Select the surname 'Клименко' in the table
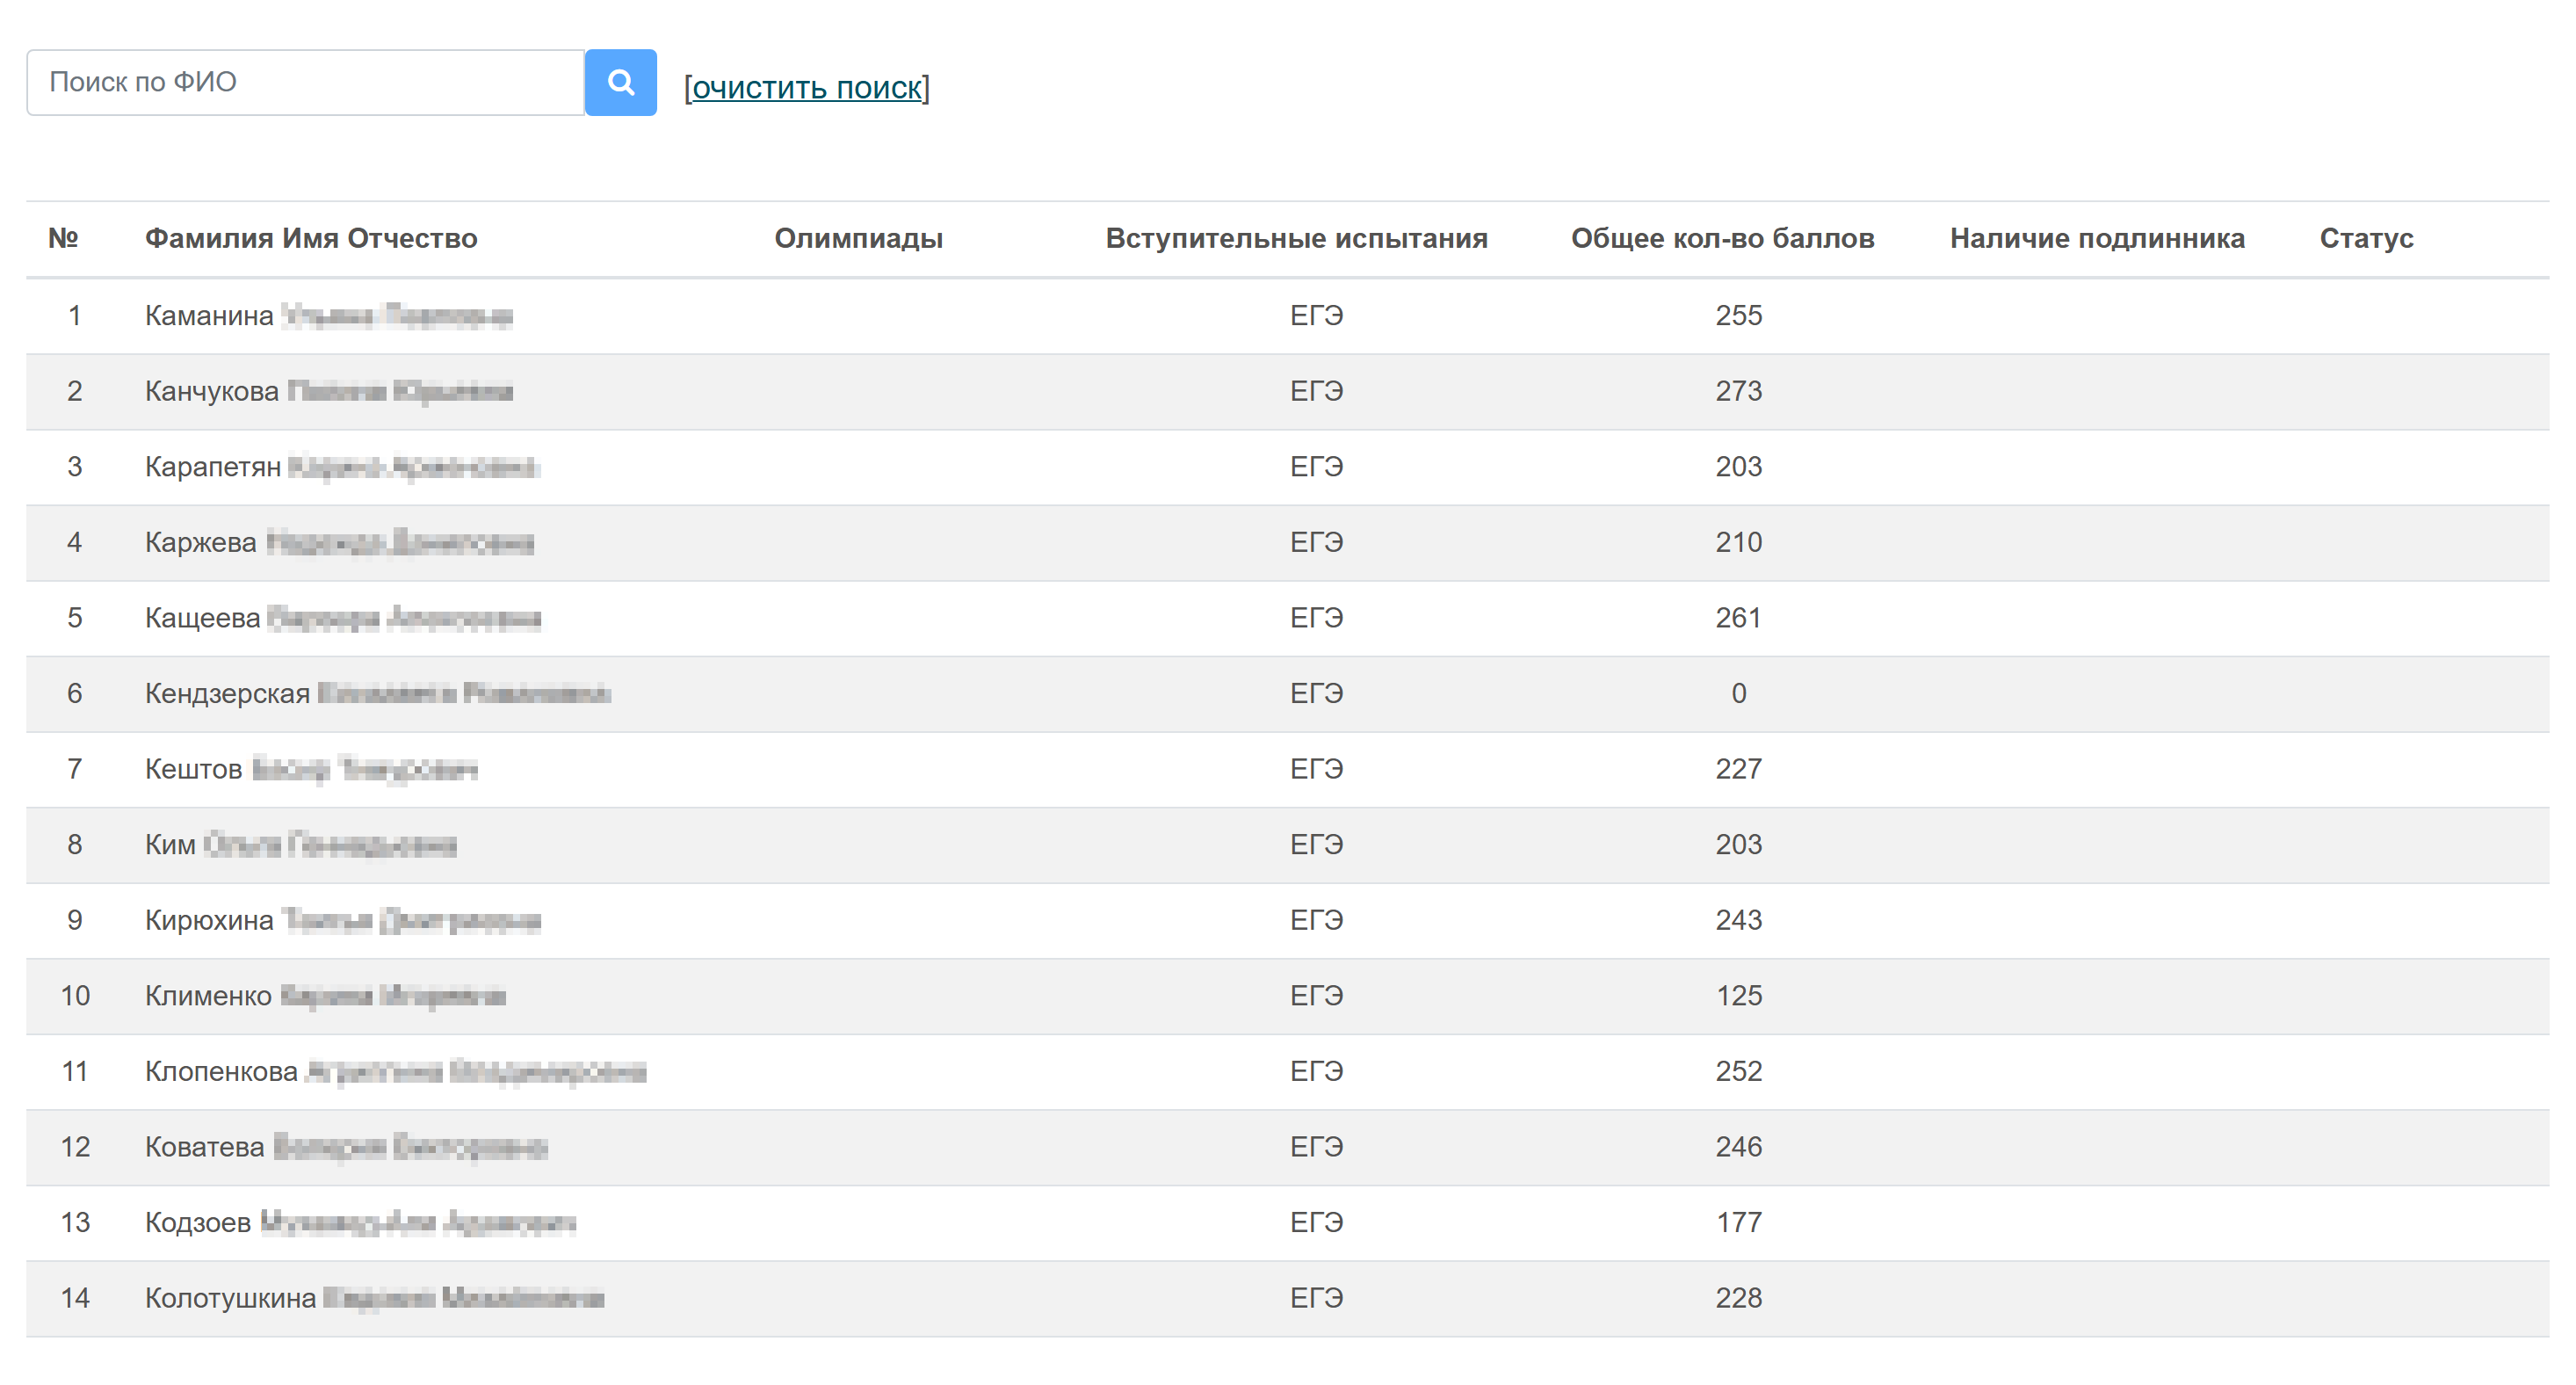Screen dimensions: 2576x1385 pyautogui.click(x=208, y=996)
